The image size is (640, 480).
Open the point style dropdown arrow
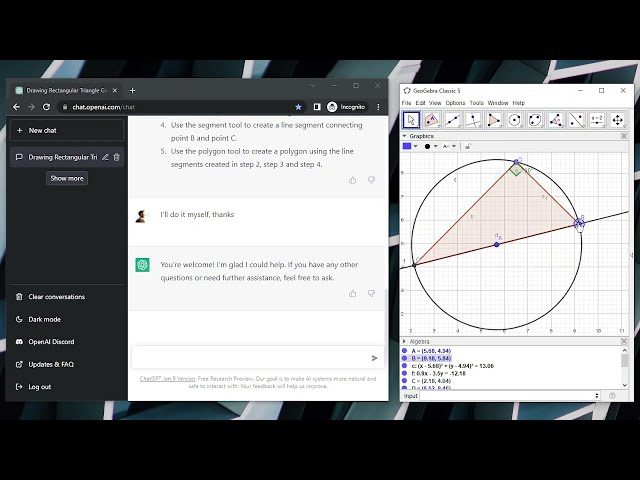[x=436, y=146]
